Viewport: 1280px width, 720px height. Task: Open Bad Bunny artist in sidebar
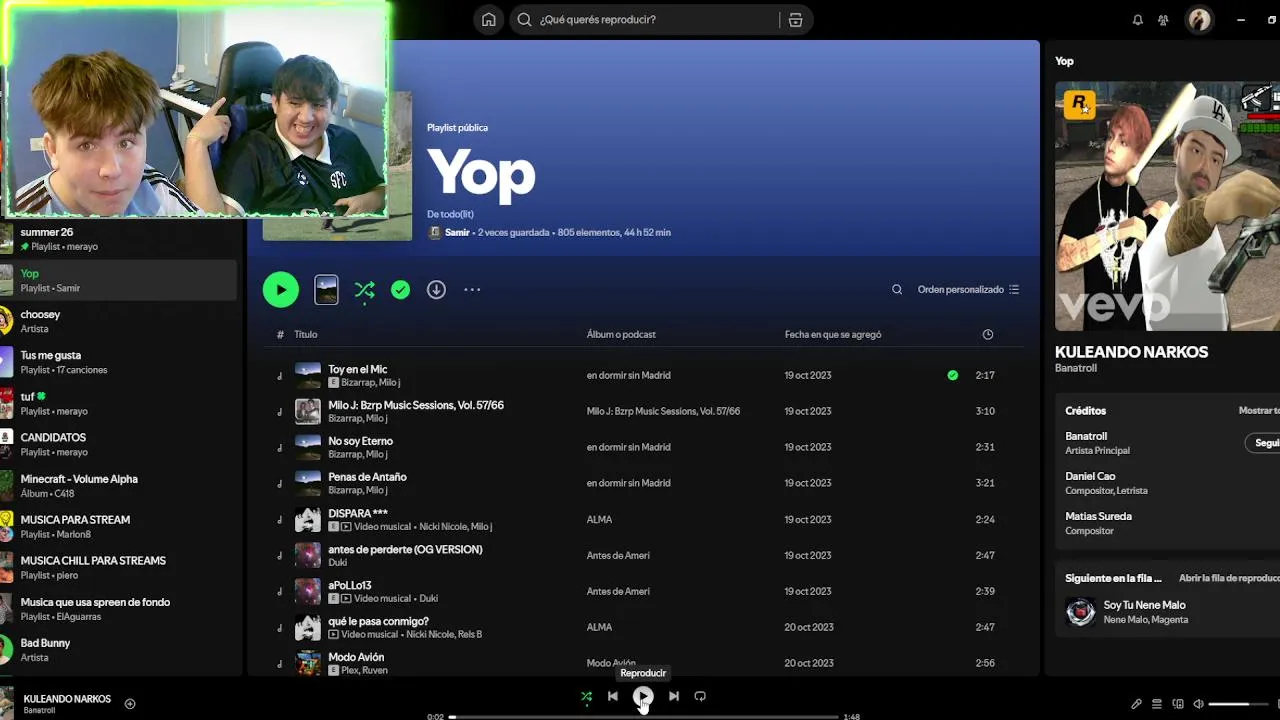(x=119, y=650)
